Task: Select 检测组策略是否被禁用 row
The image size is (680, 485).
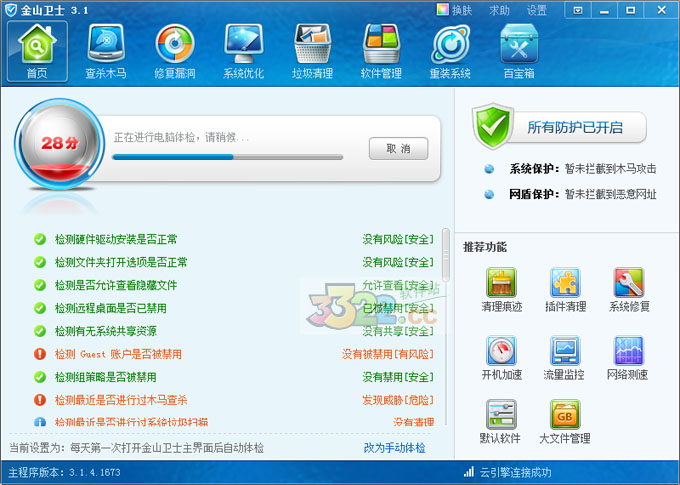Action: 233,377
